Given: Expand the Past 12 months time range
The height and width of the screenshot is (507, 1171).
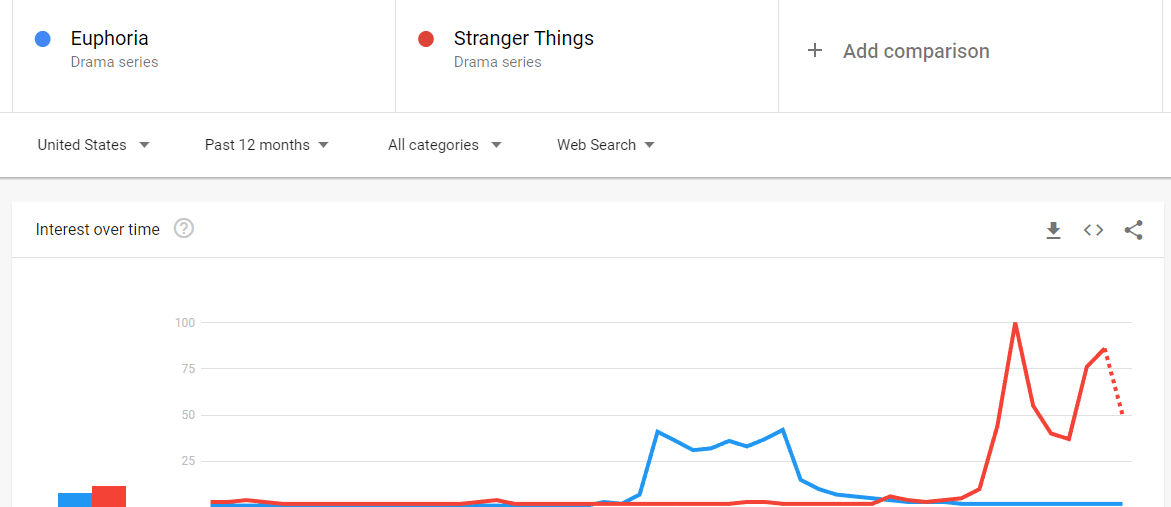Looking at the screenshot, I should click(x=267, y=145).
